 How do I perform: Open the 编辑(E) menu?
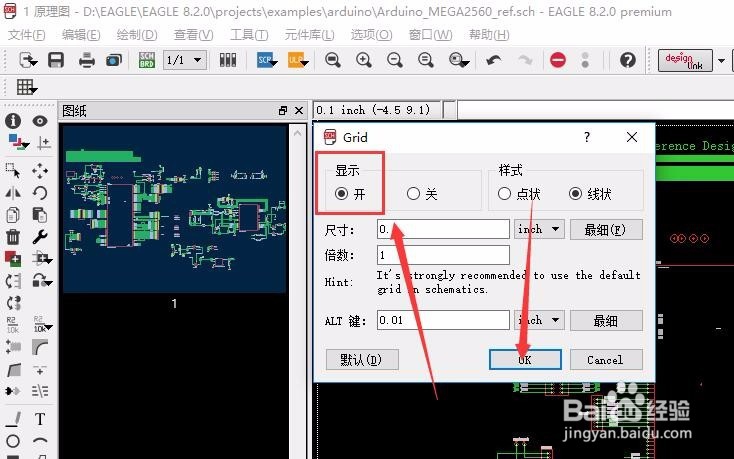tap(81, 35)
